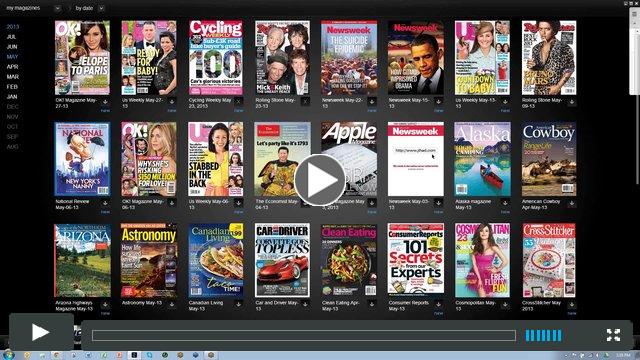Screen dimensions: 640x360
Task: Click the page vertical scrollbar
Action: point(634,51)
